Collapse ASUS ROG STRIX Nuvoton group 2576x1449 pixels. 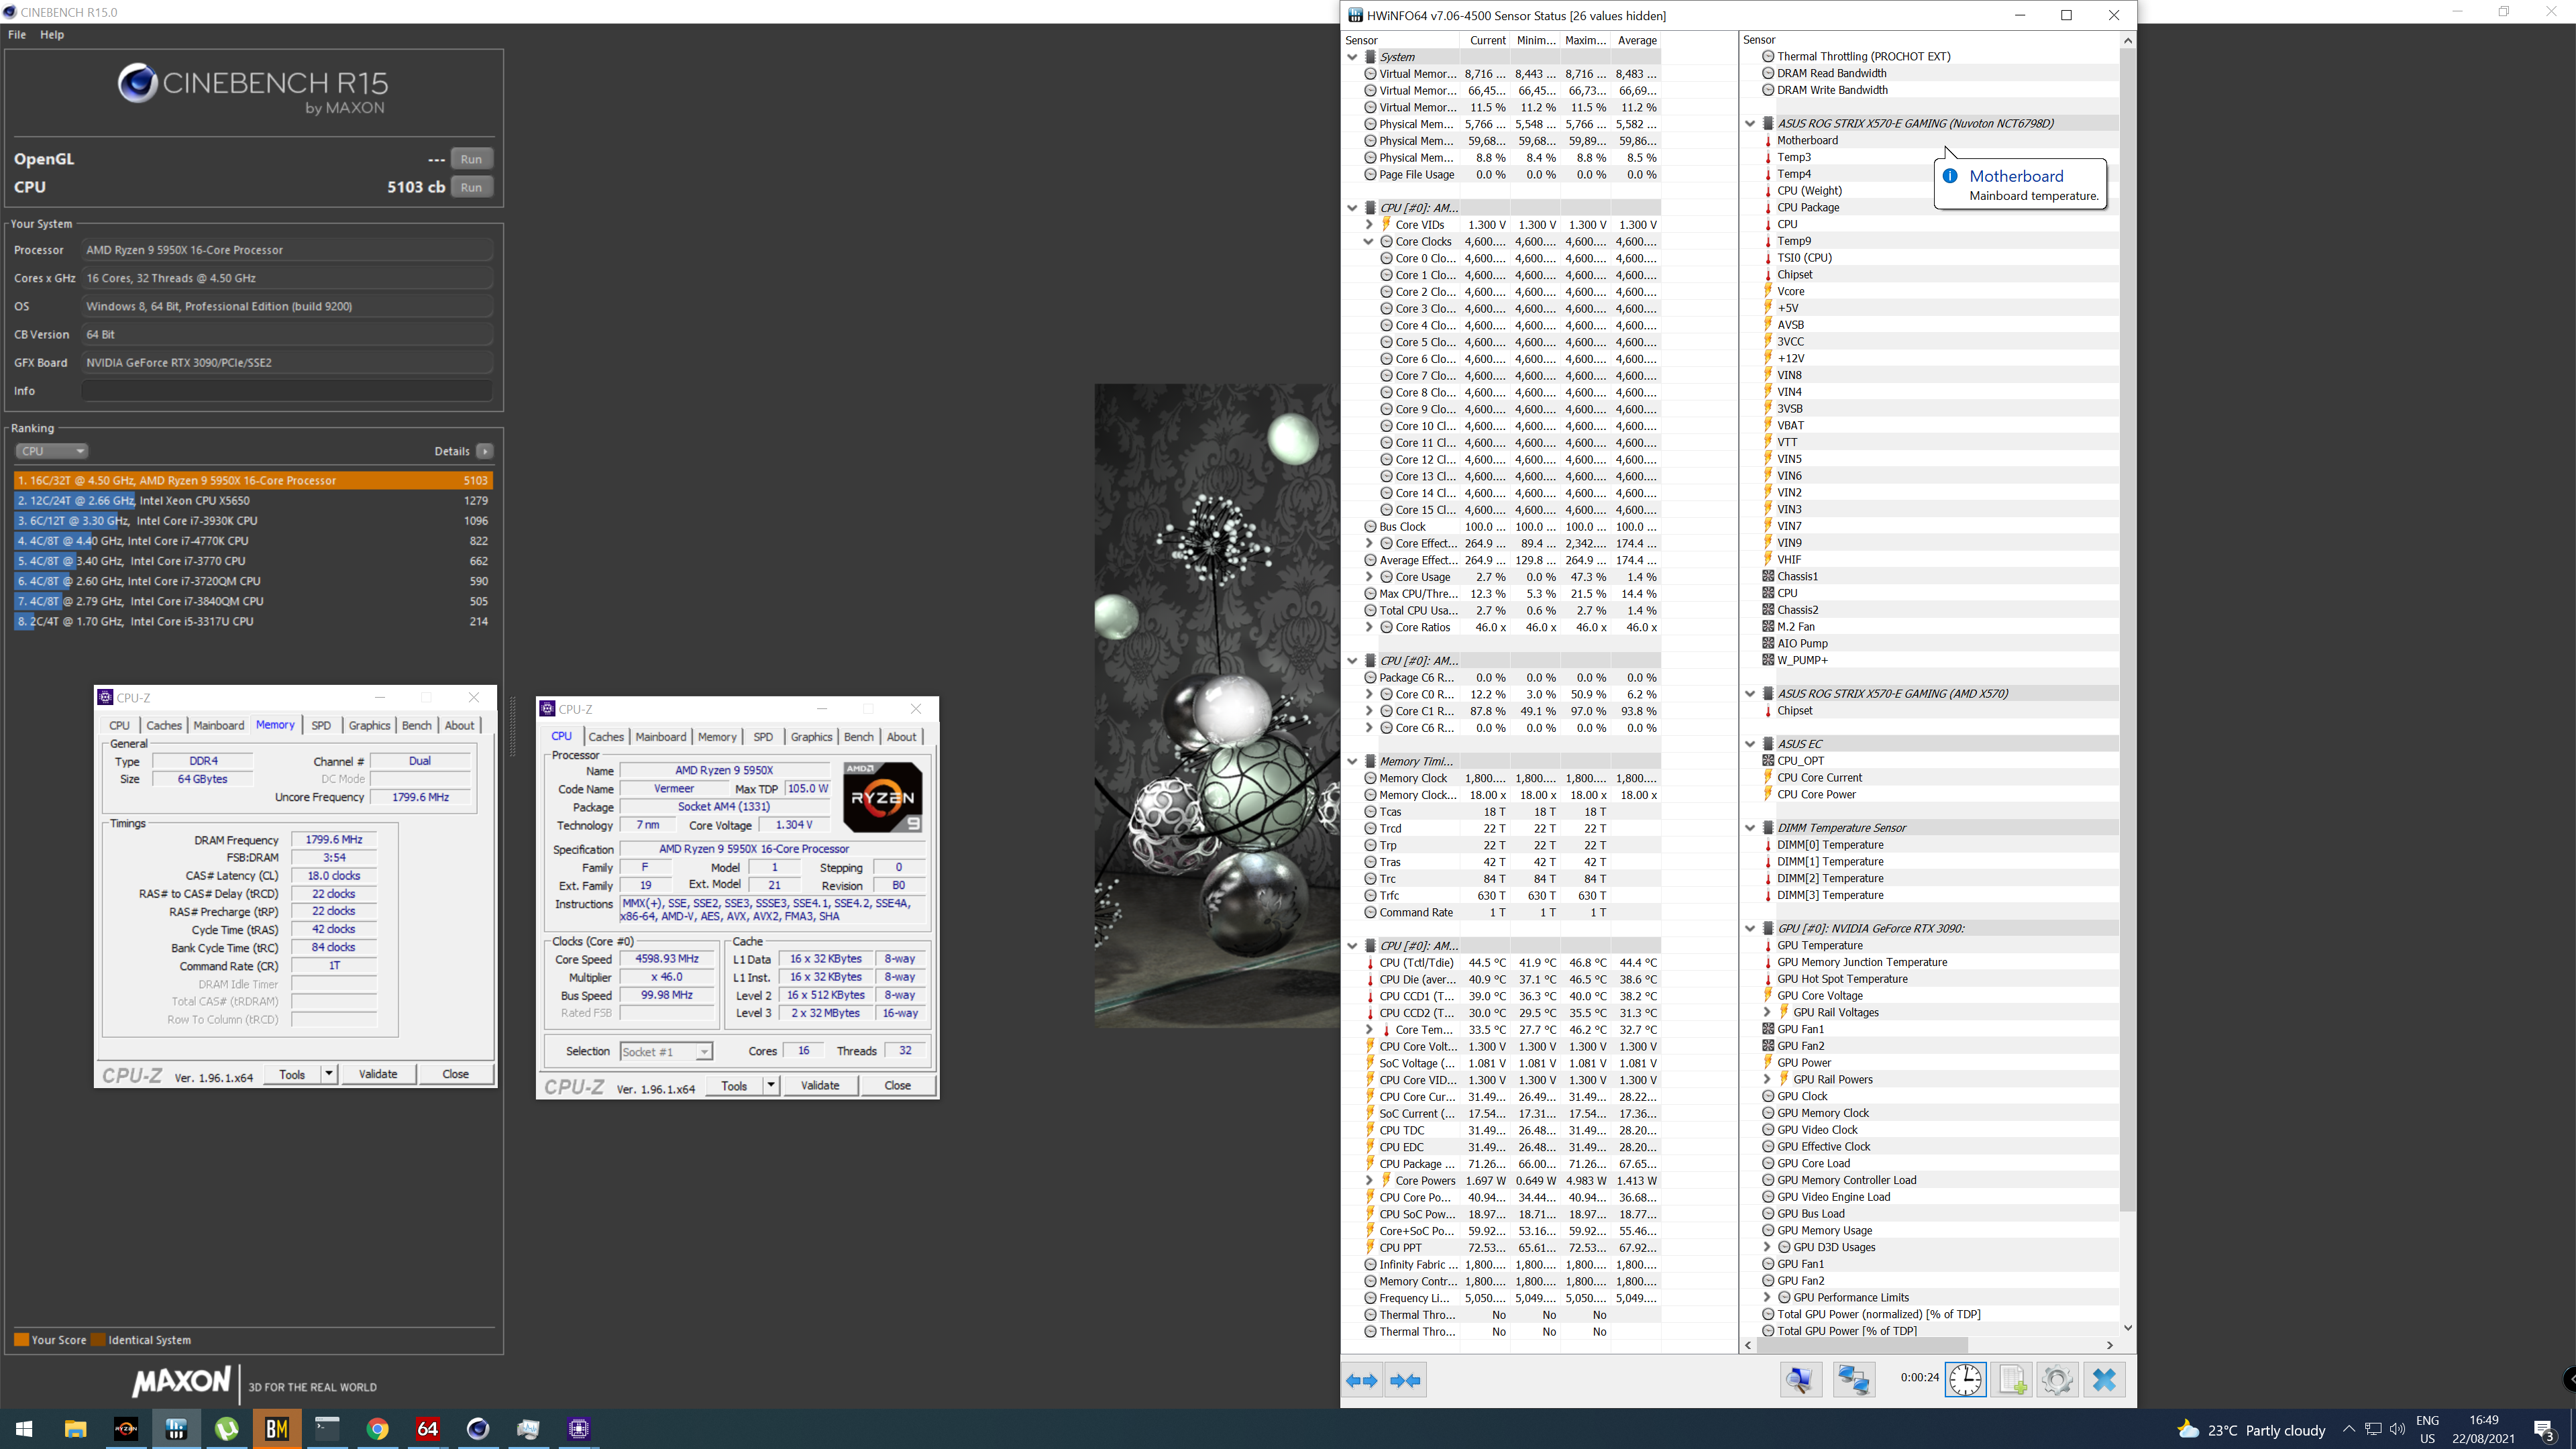(x=1750, y=124)
